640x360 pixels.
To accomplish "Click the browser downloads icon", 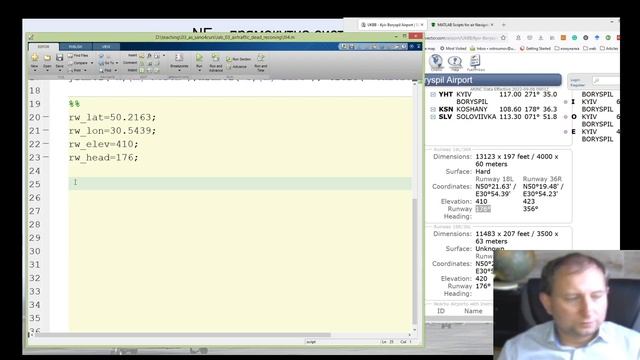I will pyautogui.click(x=541, y=38).
